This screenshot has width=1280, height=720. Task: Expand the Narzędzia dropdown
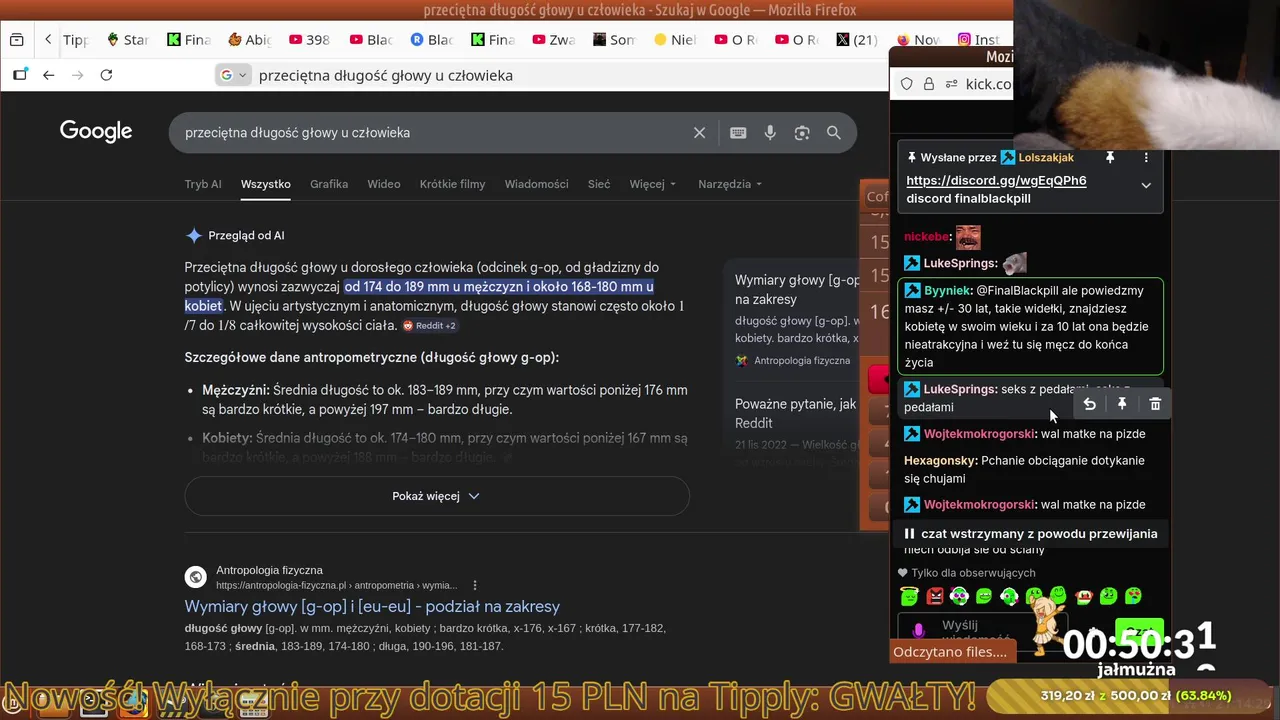click(730, 184)
